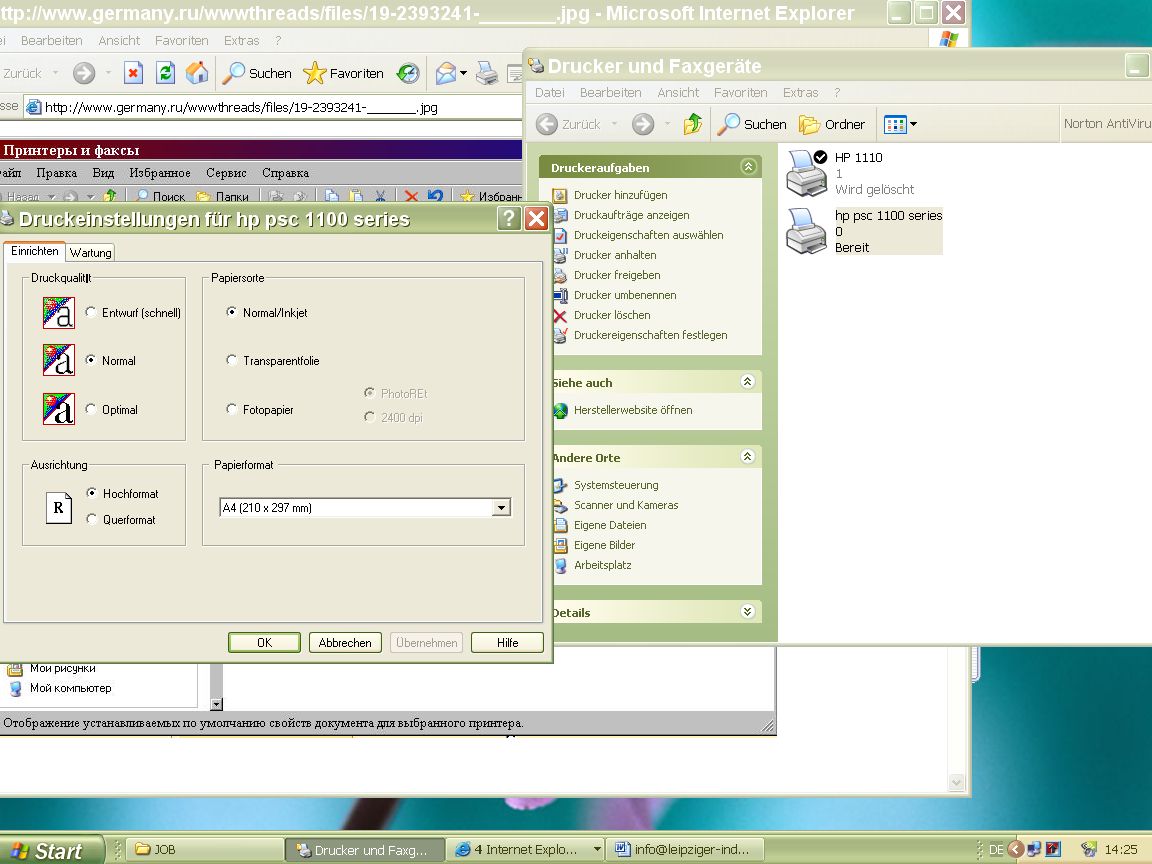Click the Up folder icon in Drucker window
This screenshot has height=864, width=1152.
click(x=692, y=123)
